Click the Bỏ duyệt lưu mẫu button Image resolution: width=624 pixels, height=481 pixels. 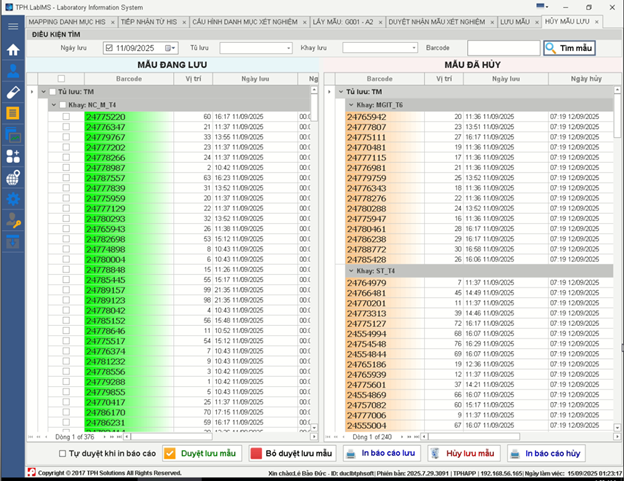click(291, 453)
